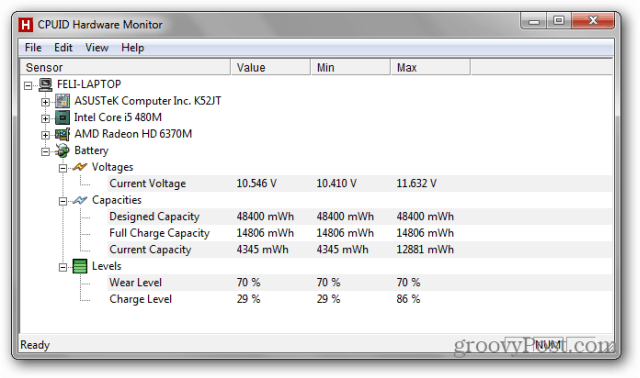Image resolution: width=640 pixels, height=378 pixels.
Task: Click the Ready status bar text
Action: pyautogui.click(x=35, y=345)
